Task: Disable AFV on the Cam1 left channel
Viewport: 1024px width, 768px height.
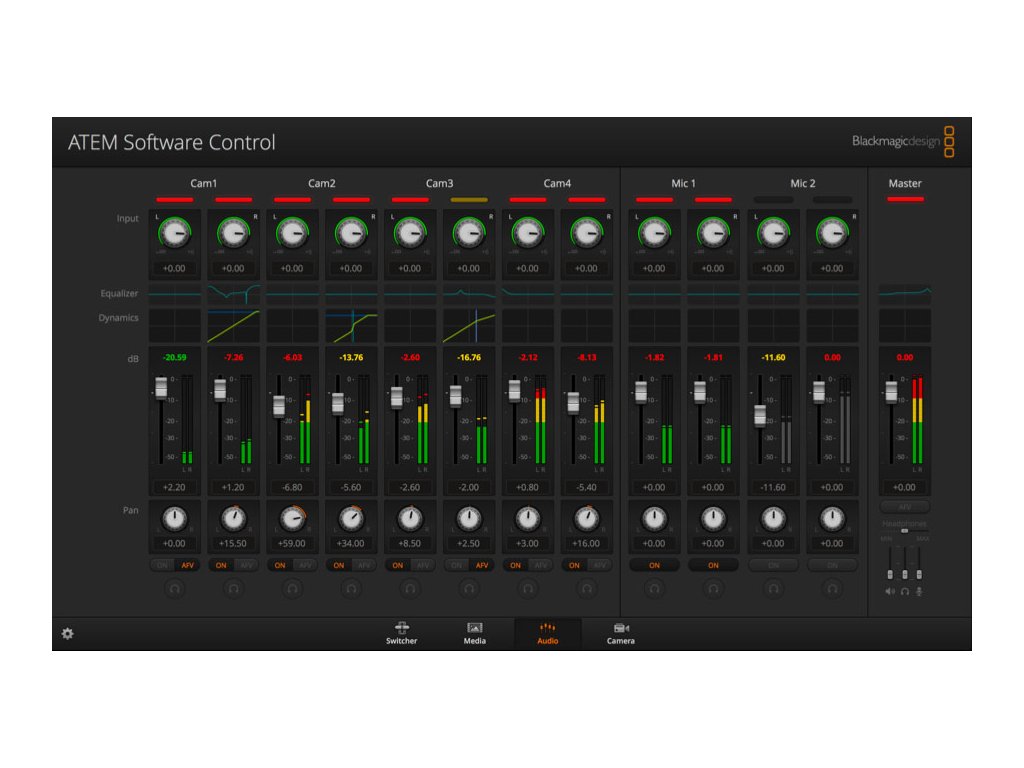Action: tap(187, 566)
